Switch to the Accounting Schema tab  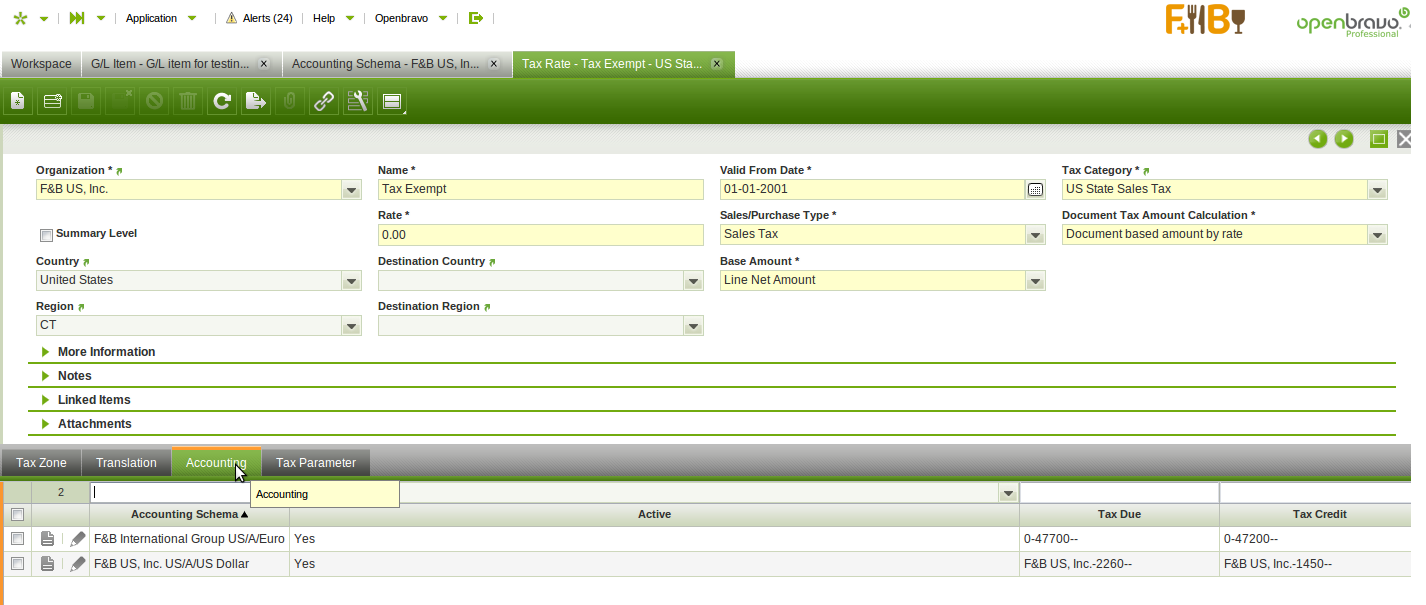[x=385, y=64]
